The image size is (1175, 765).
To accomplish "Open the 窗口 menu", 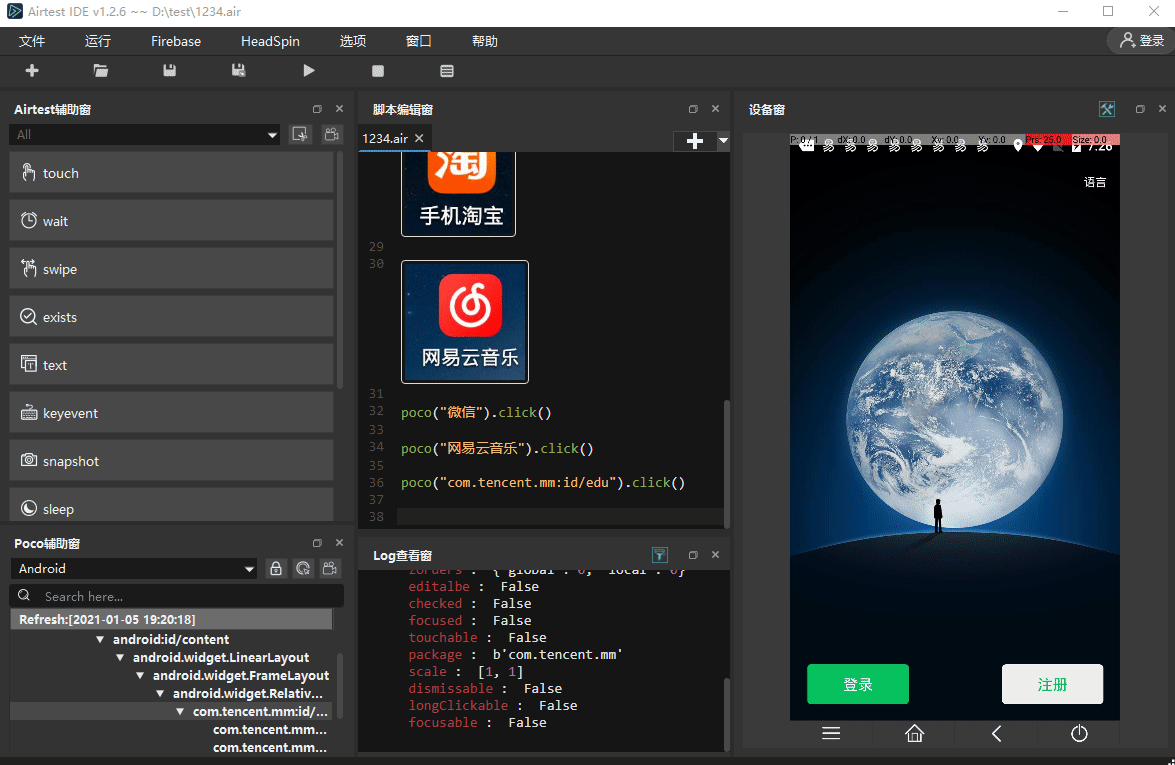I will (419, 41).
